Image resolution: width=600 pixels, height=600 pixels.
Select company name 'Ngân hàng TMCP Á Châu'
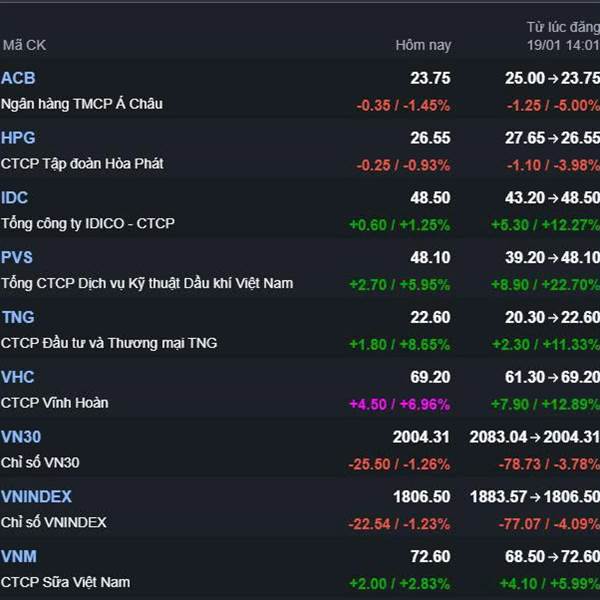click(82, 104)
